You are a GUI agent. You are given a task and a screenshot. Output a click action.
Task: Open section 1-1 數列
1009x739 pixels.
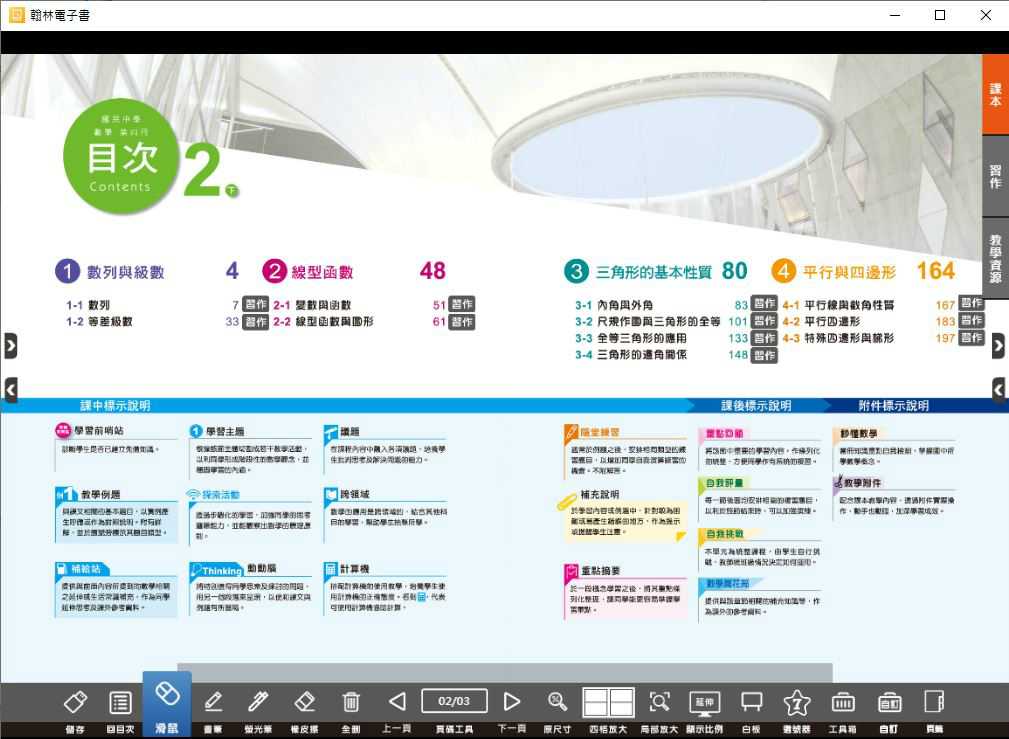88,305
